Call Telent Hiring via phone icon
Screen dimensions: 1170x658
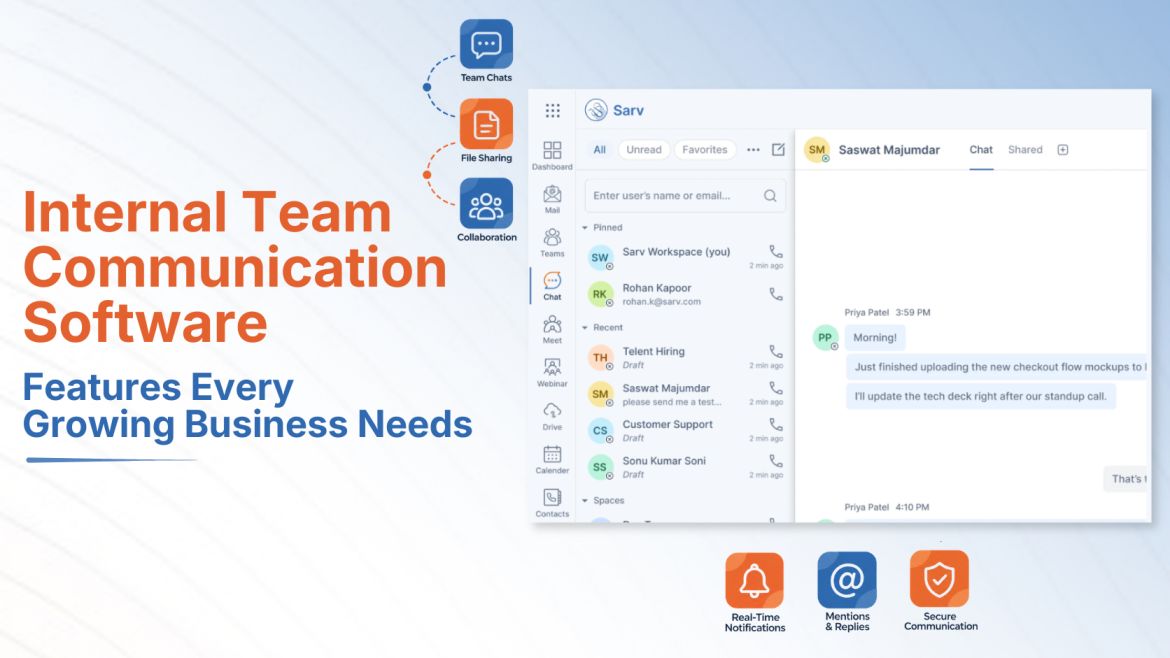coord(776,351)
